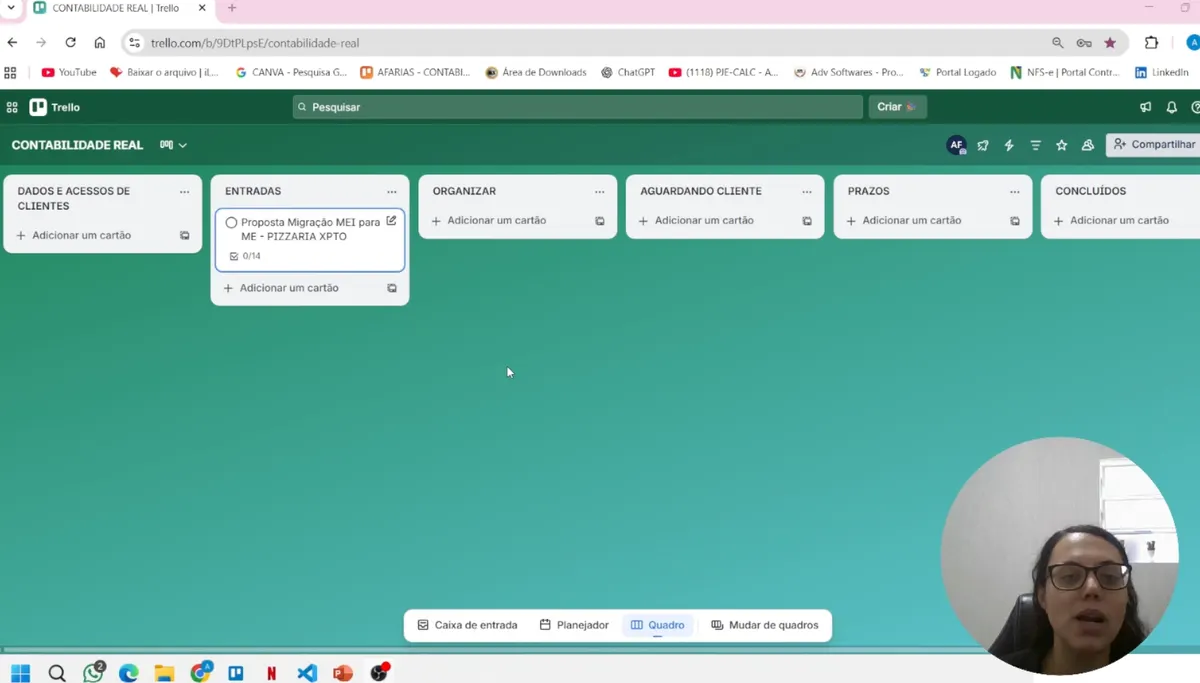Open Microsoft Edge from the taskbar
Viewport: 1200px width, 683px height.
pos(129,673)
